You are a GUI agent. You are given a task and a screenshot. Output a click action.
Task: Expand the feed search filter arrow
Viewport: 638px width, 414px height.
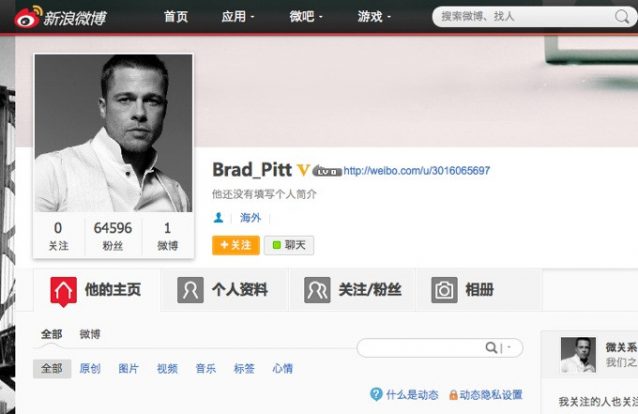click(x=509, y=348)
